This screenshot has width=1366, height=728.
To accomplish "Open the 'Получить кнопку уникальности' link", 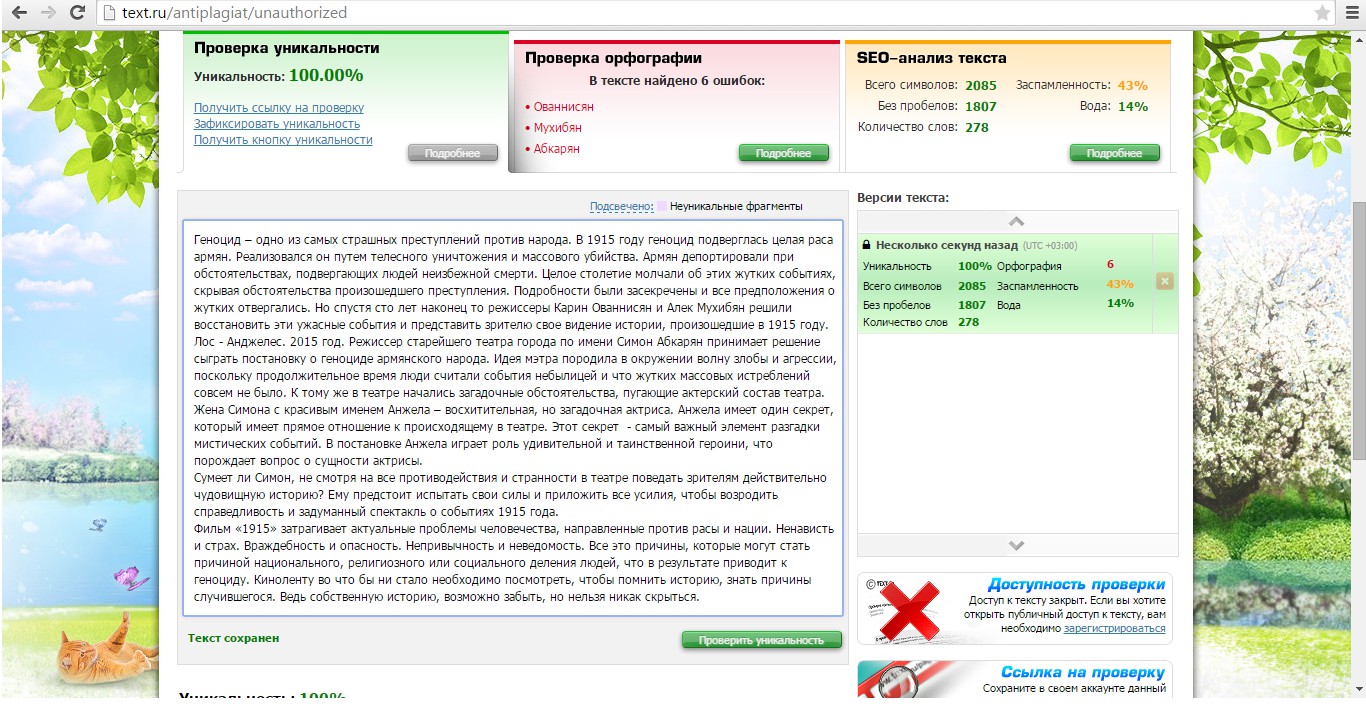I will [x=283, y=140].
